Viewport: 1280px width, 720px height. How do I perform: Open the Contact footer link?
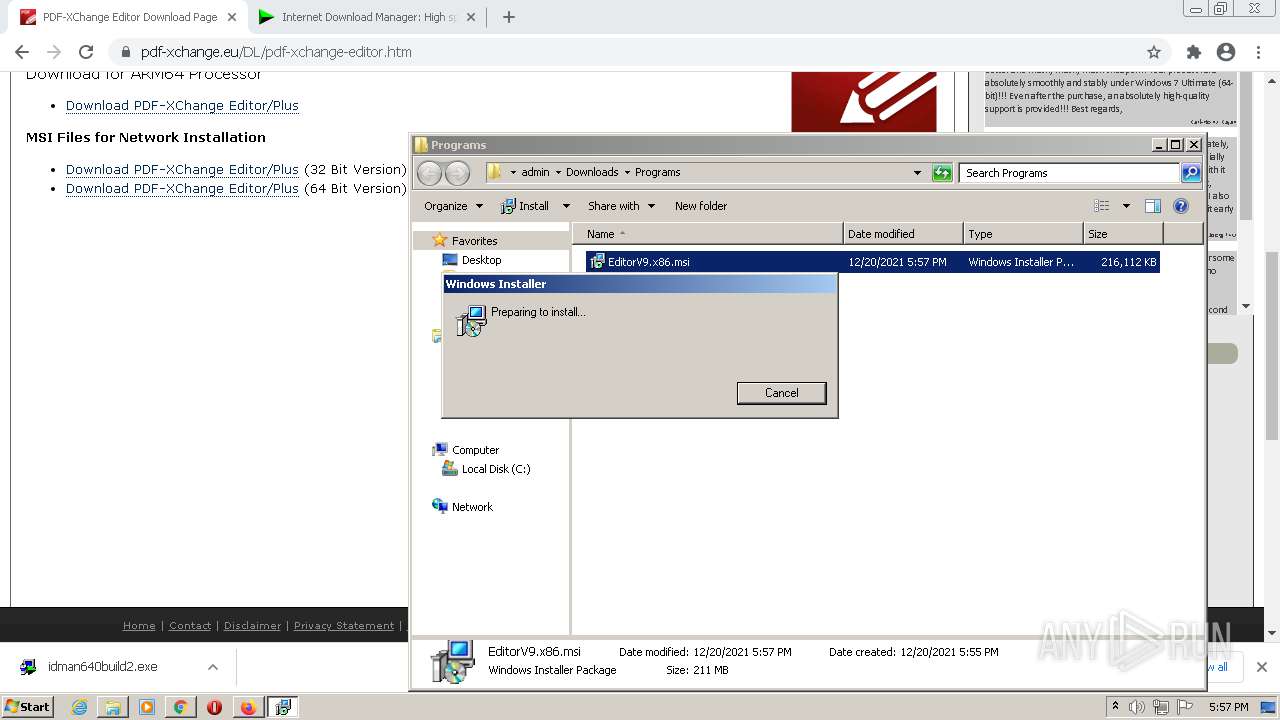pyautogui.click(x=190, y=625)
